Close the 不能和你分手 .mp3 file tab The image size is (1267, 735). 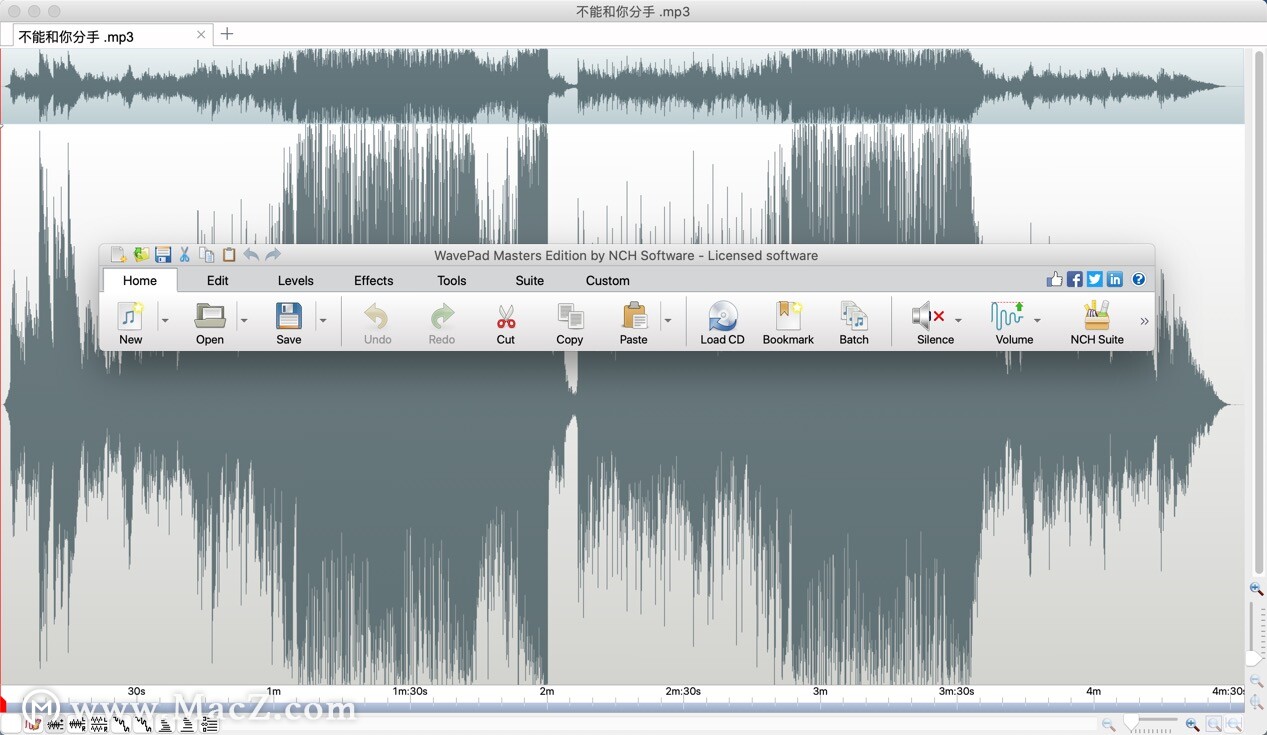[201, 34]
